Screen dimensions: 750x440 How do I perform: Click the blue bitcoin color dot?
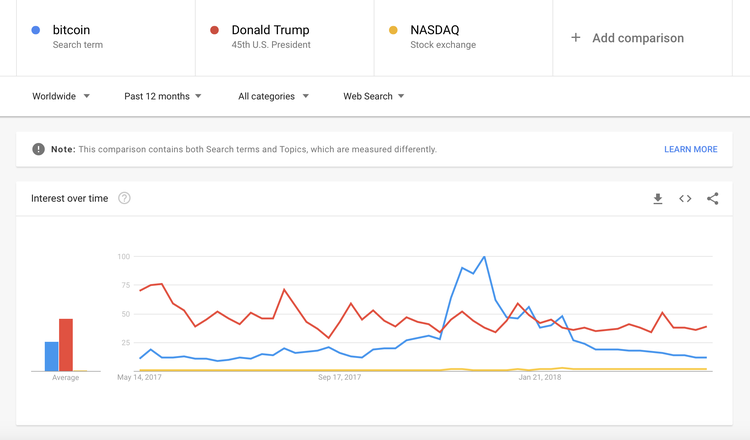click(36, 31)
